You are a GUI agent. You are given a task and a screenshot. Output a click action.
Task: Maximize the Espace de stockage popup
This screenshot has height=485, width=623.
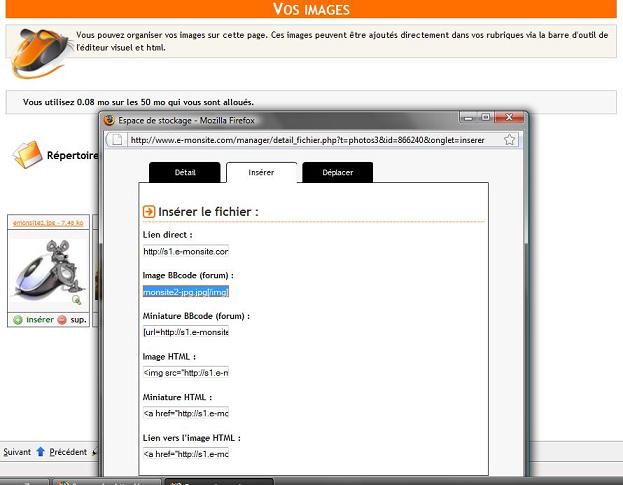click(485, 117)
